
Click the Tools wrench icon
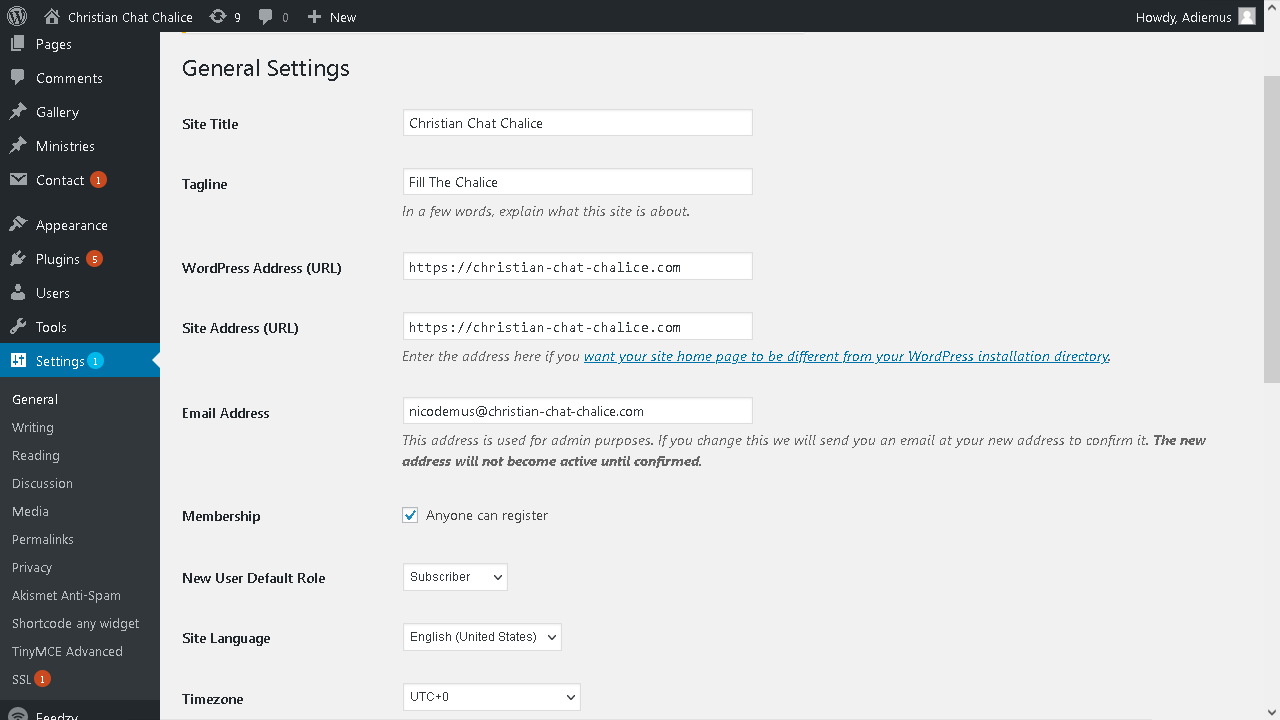18,327
